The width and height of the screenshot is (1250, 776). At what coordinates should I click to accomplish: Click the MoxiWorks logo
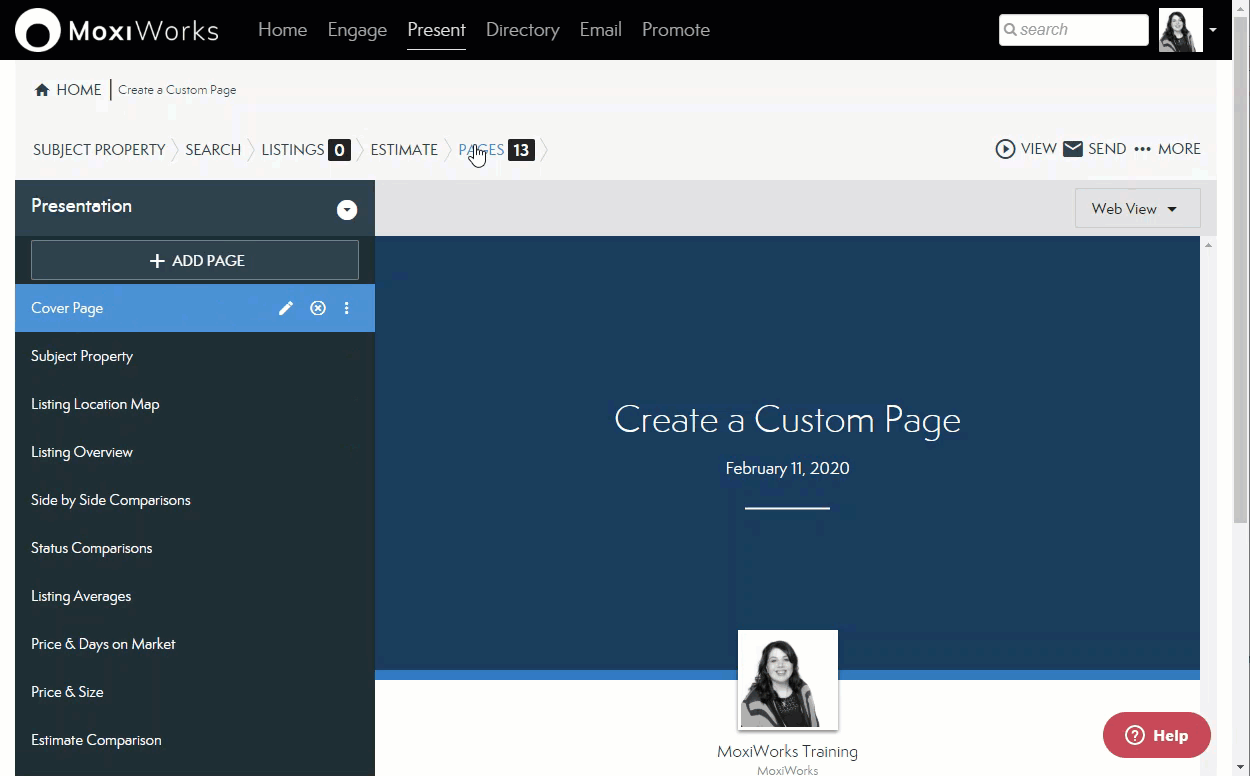point(117,30)
